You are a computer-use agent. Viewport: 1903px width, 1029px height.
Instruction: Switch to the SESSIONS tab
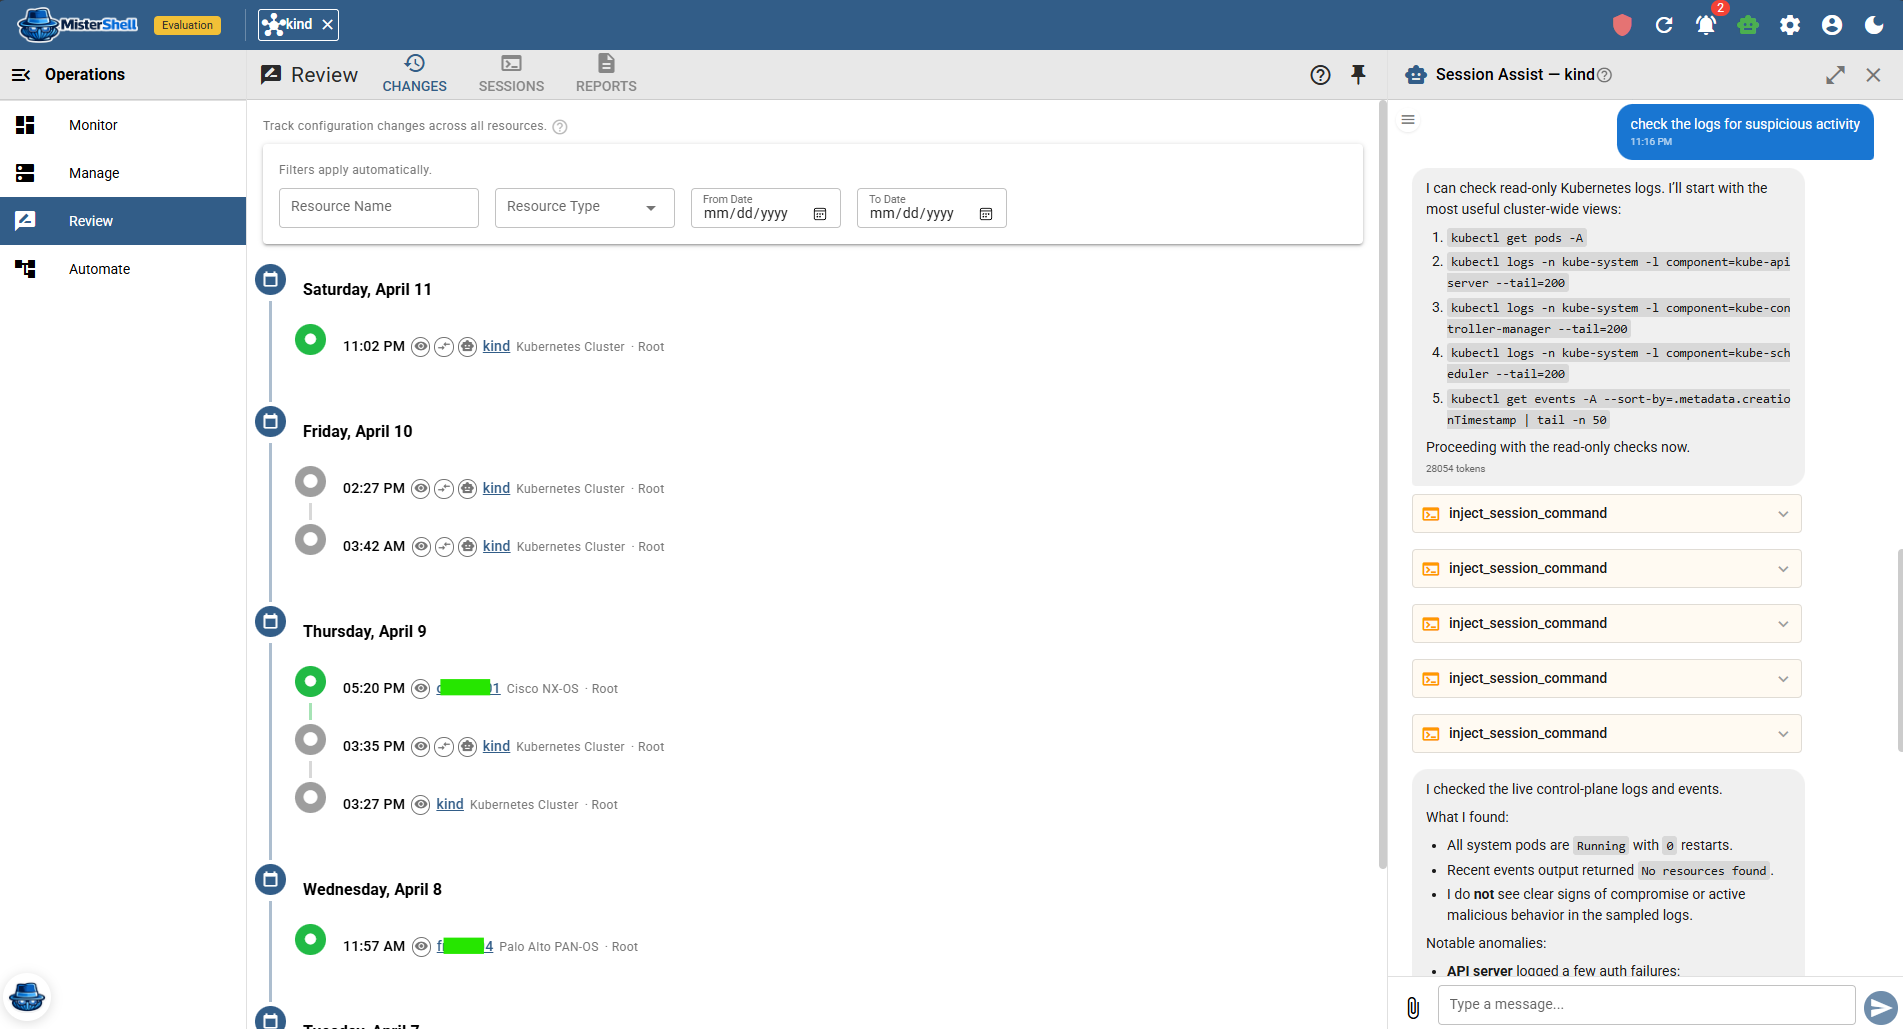tap(511, 74)
